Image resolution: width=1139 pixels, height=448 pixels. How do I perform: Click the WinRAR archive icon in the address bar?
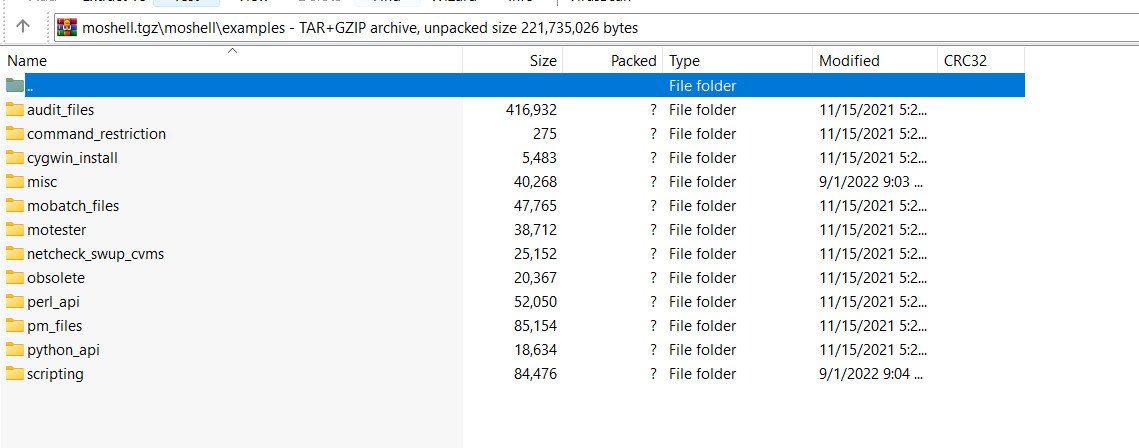pyautogui.click(x=67, y=28)
